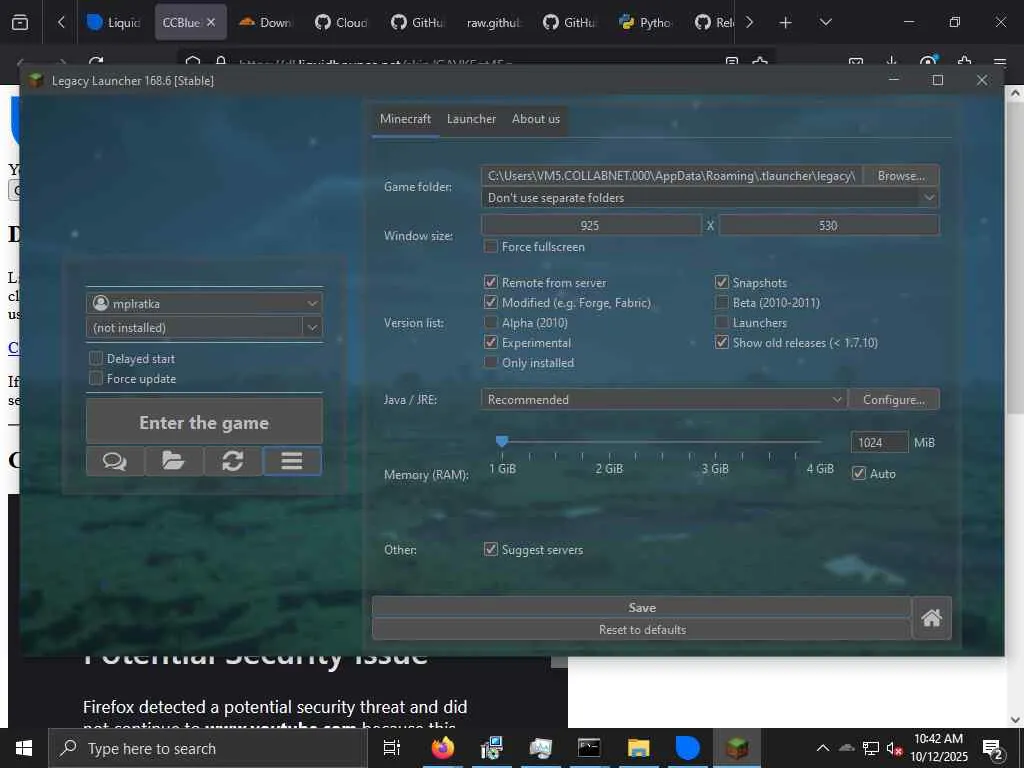Open the support chat bubble icon in launcher
Screen dimensions: 1024x768
coord(115,461)
